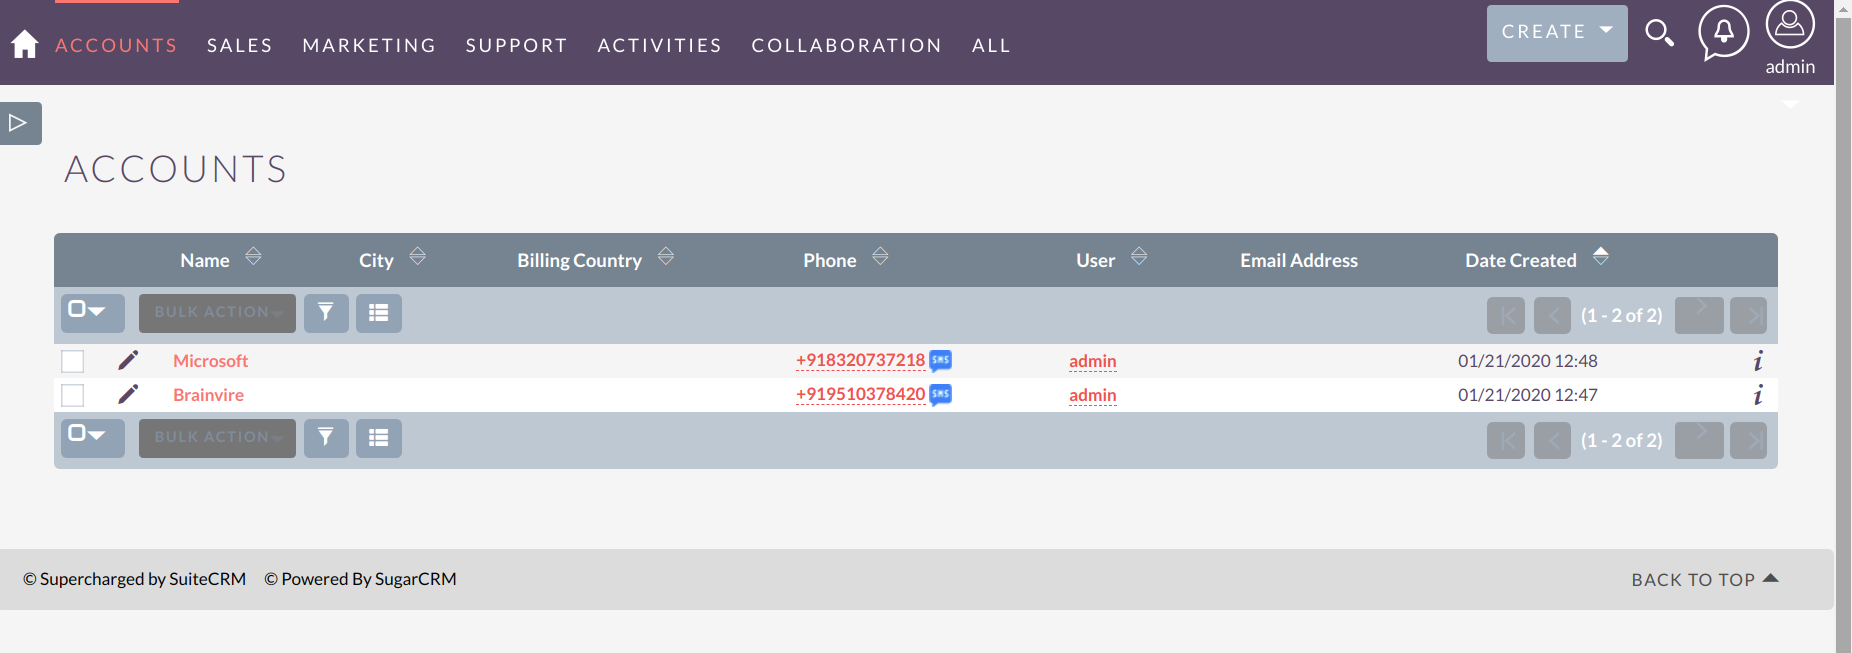Open the Sales menu
Image resolution: width=1852 pixels, height=653 pixels.
click(x=240, y=46)
